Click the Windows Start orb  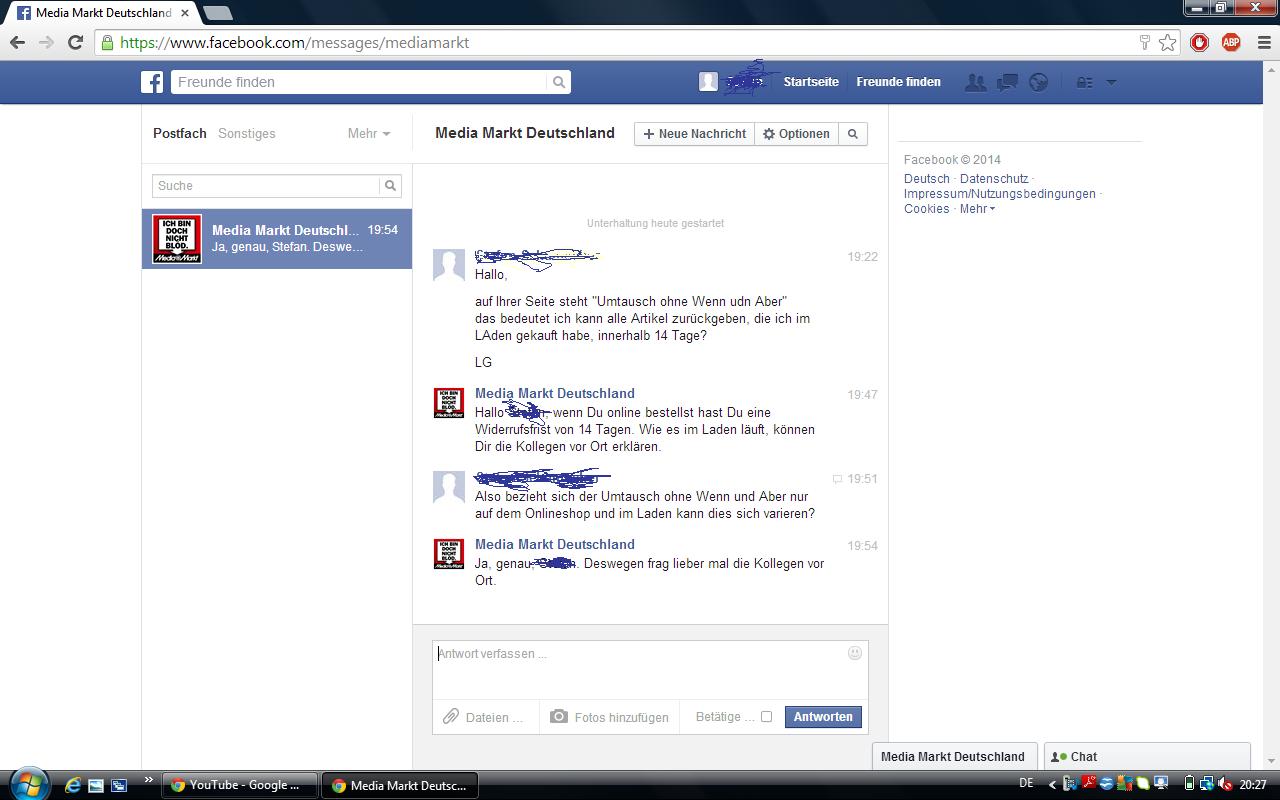28,784
